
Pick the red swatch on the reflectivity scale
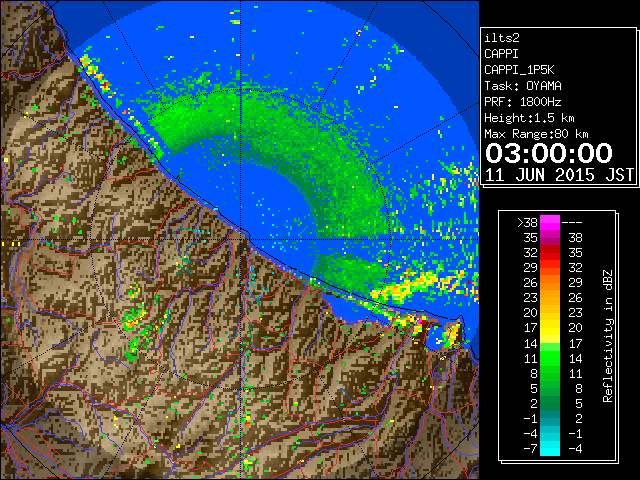coord(550,253)
